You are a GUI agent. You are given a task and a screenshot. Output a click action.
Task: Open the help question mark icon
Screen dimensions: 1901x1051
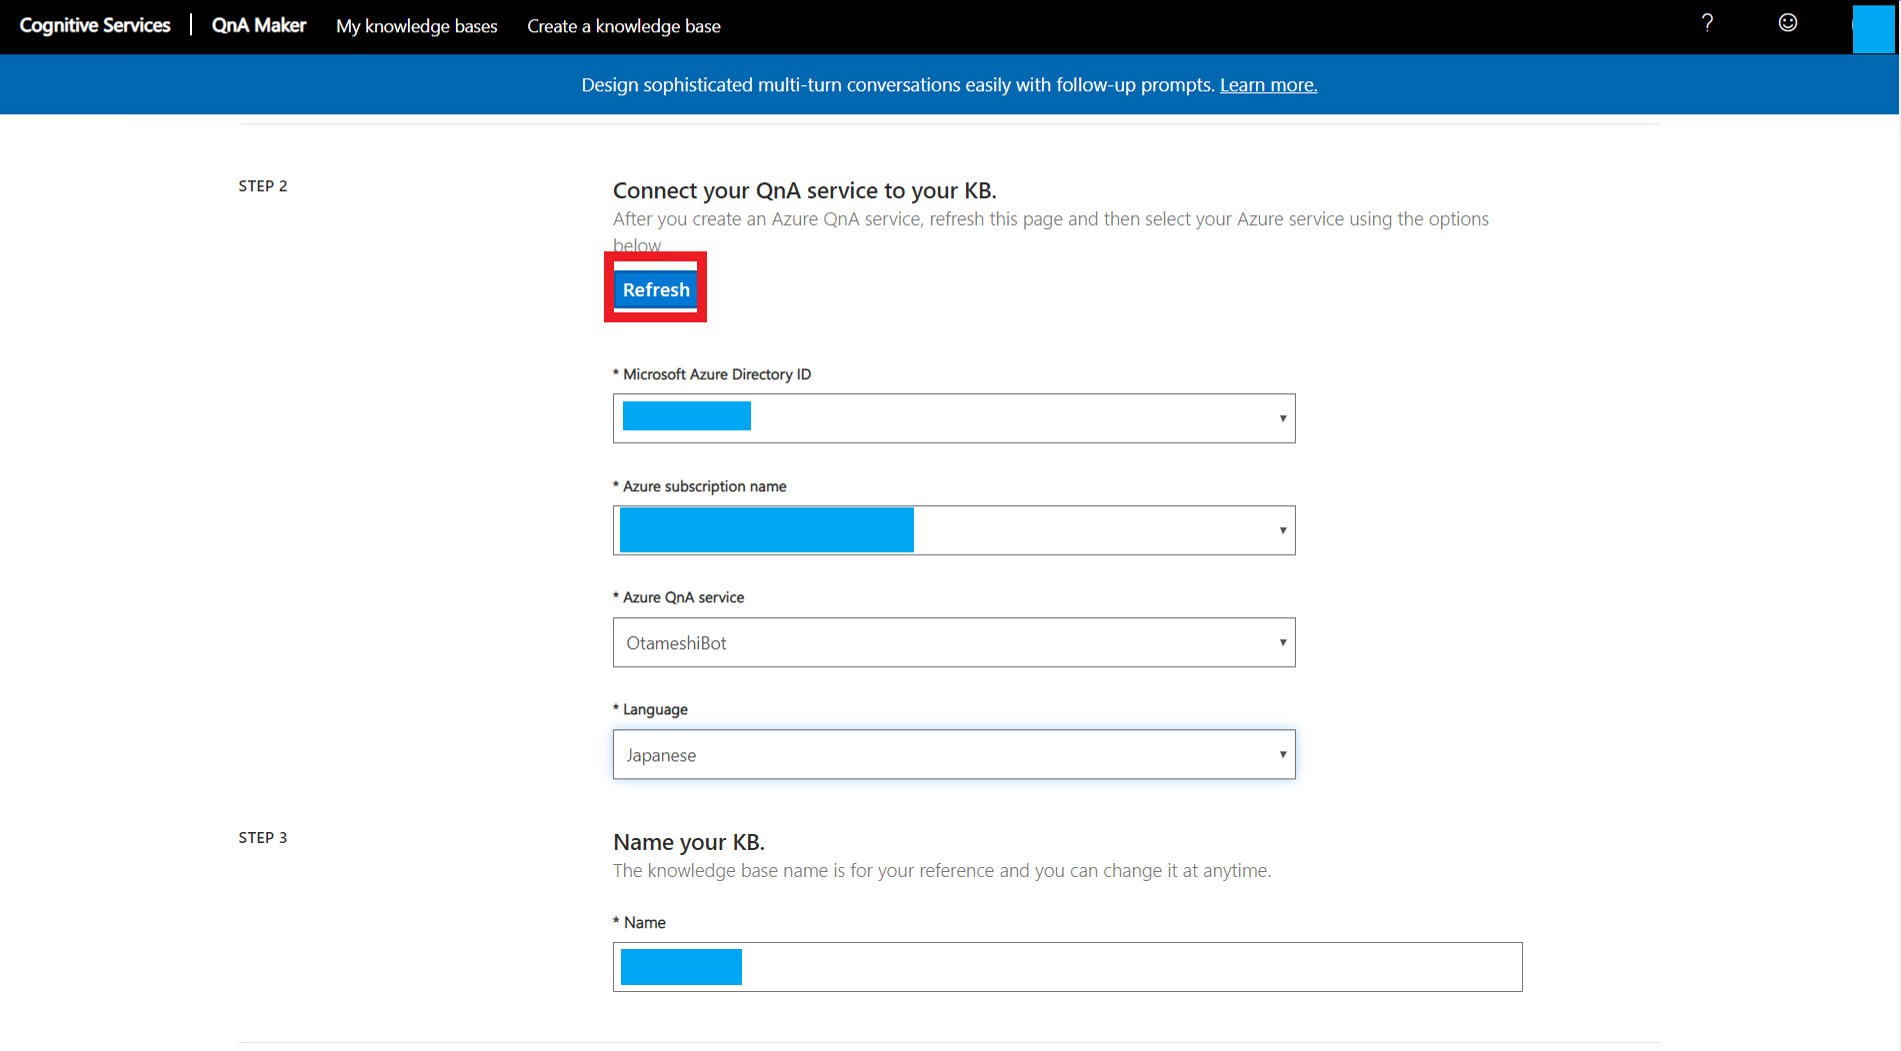click(x=1707, y=23)
